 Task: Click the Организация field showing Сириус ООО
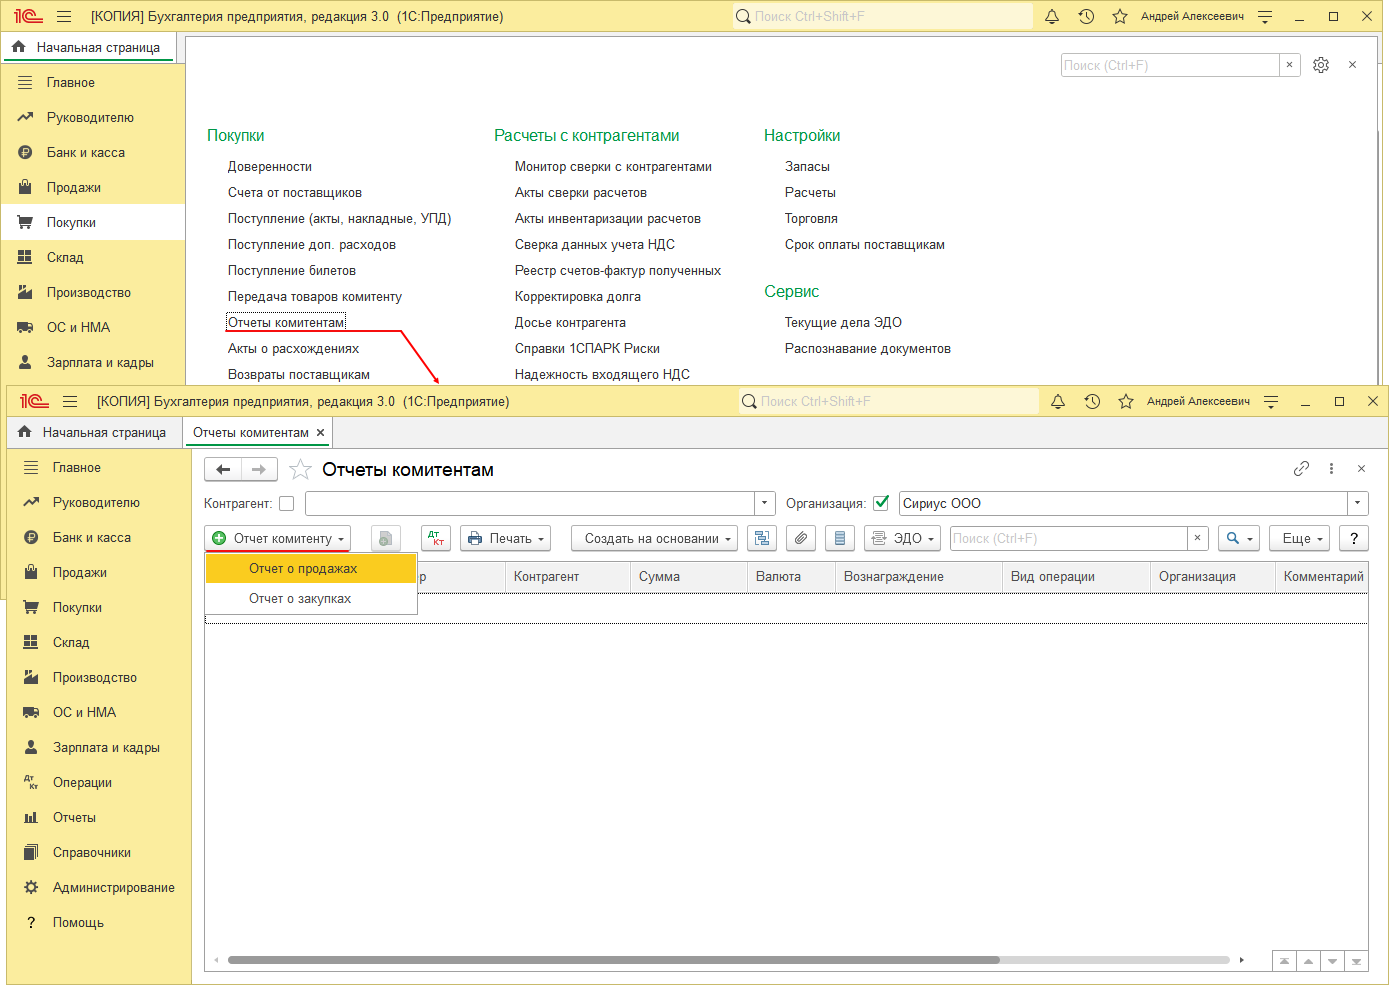1123,503
